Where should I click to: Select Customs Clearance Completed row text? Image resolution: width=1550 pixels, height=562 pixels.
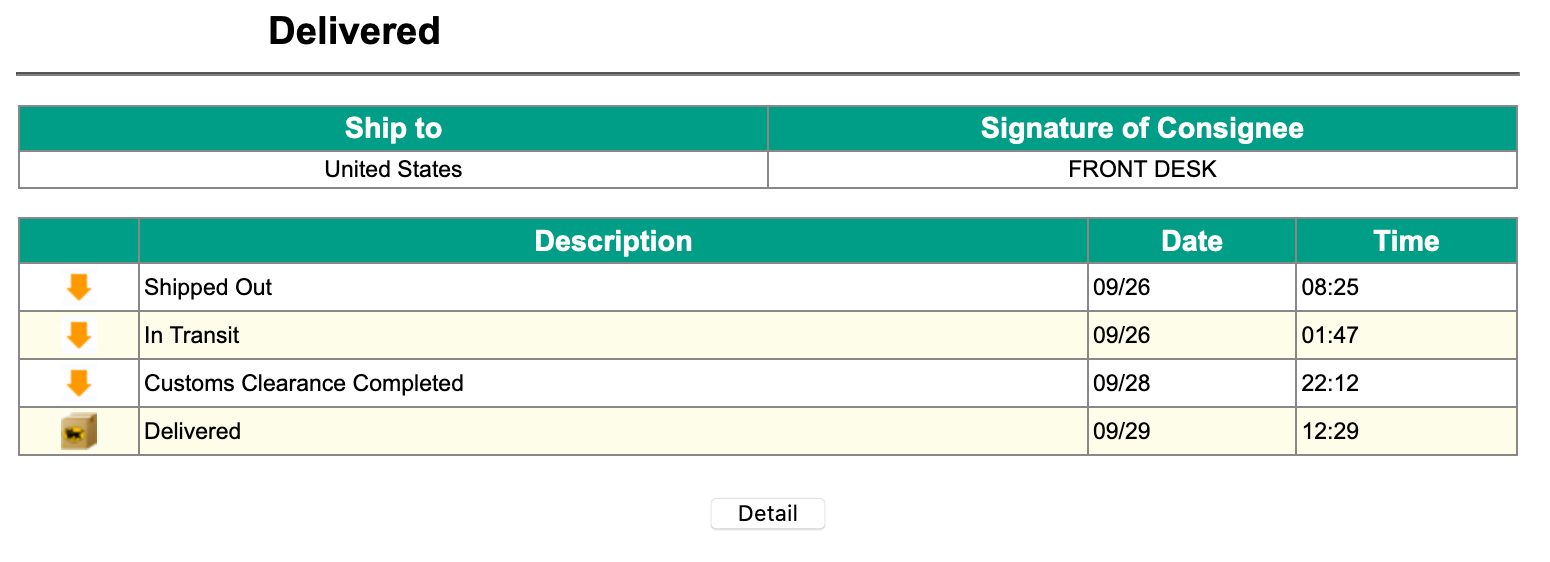(304, 383)
